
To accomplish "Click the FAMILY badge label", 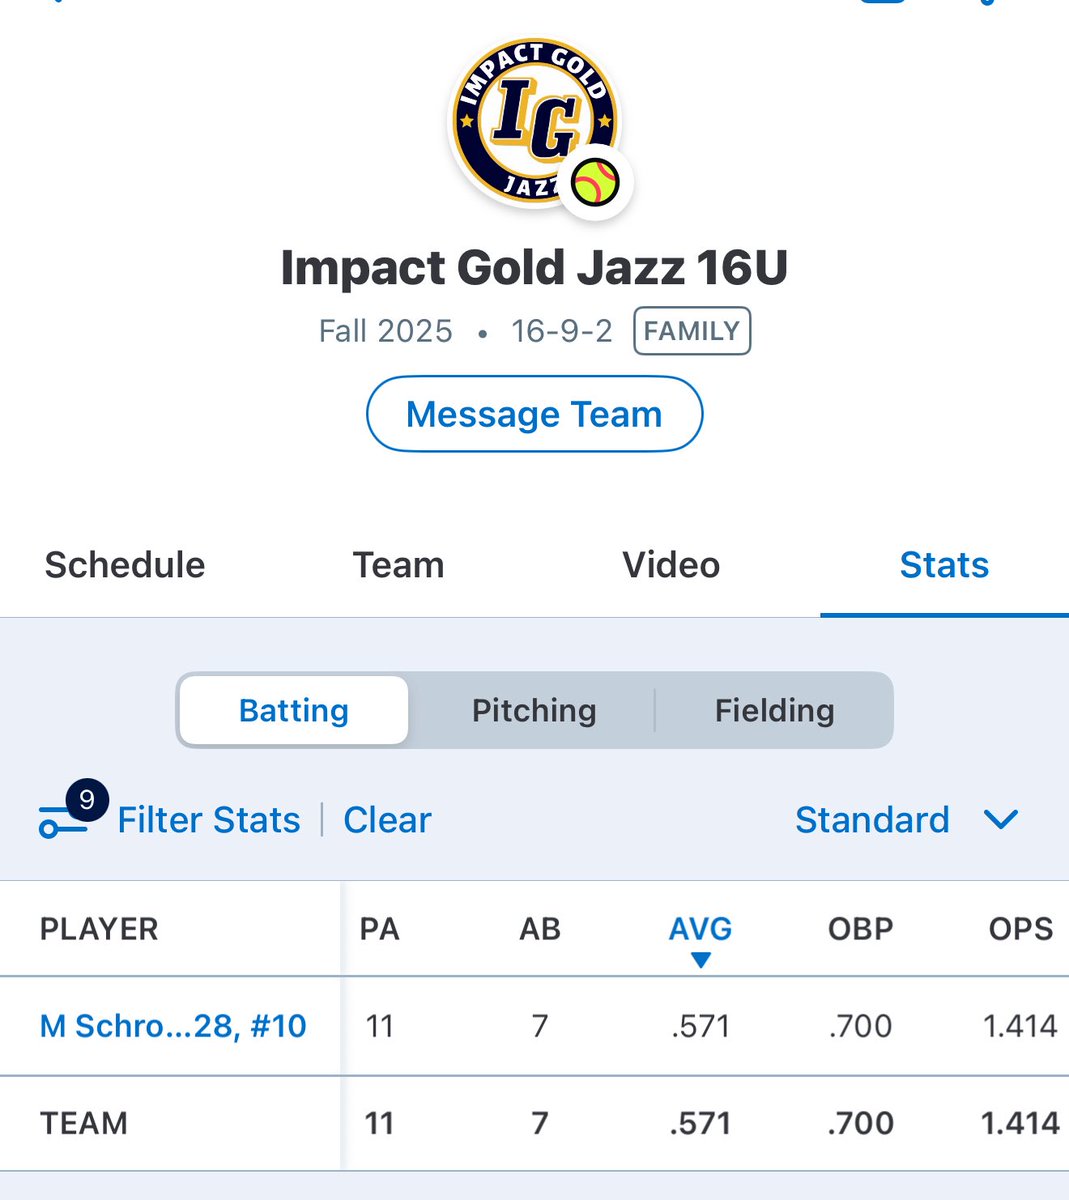I will 692,331.
